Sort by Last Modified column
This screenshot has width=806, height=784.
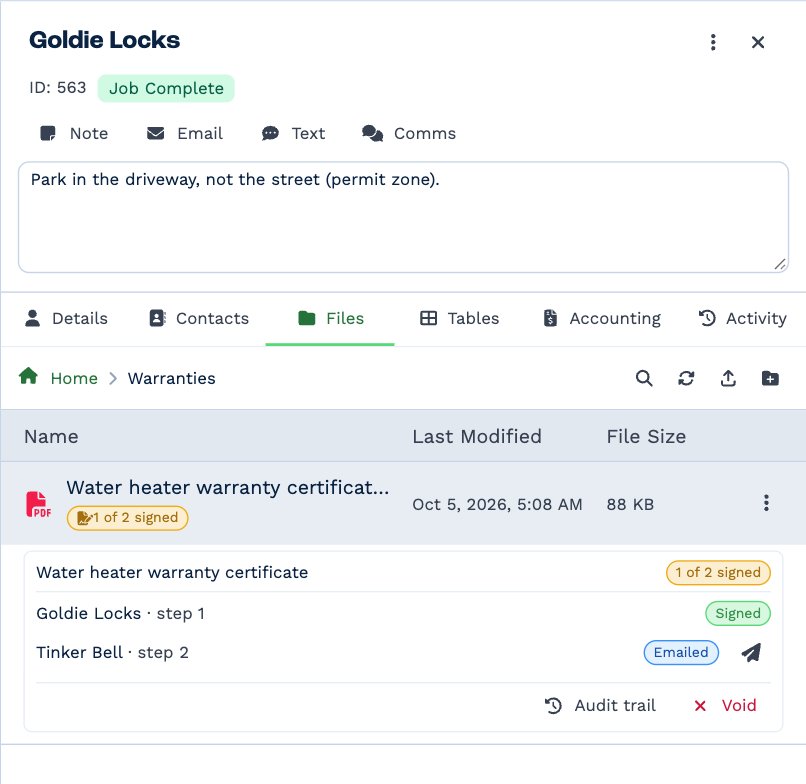coord(477,436)
